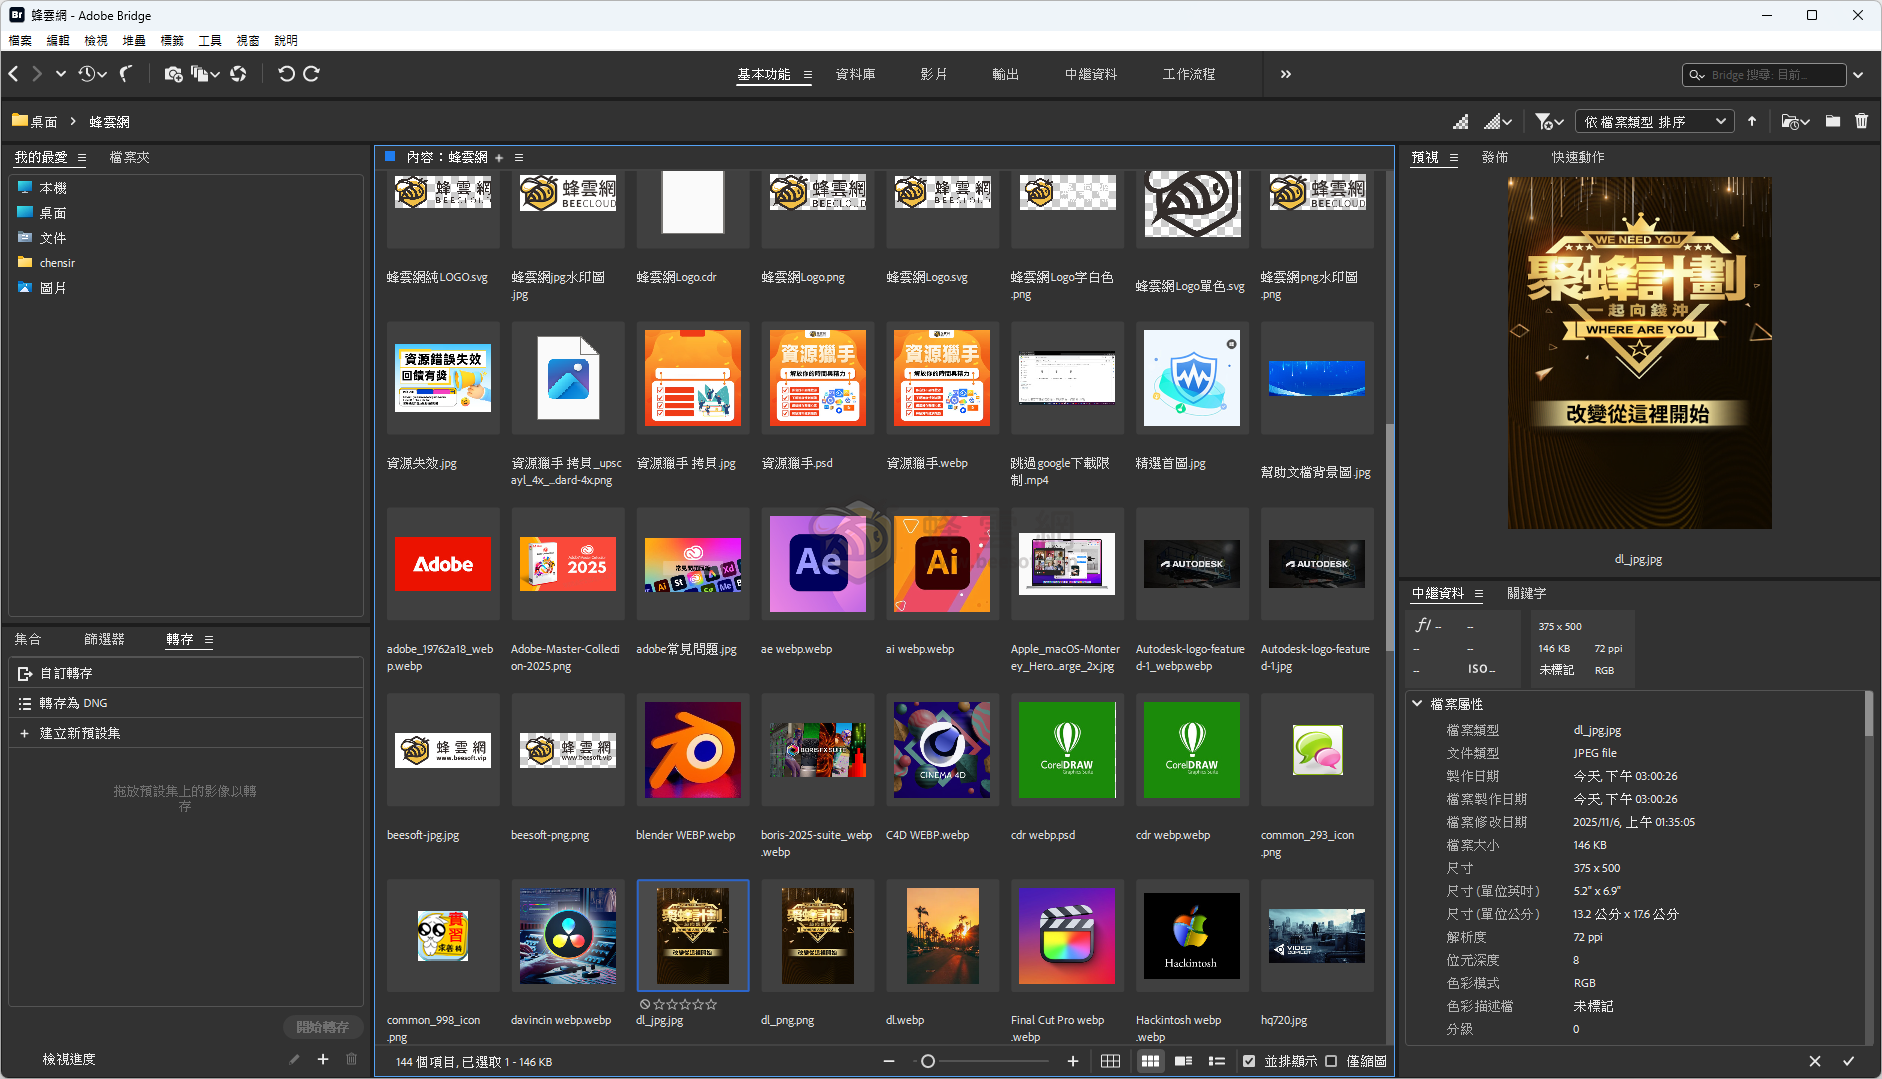This screenshot has width=1882, height=1079.
Task: Click 自訂轉存 export preset
Action: pyautogui.click(x=186, y=674)
